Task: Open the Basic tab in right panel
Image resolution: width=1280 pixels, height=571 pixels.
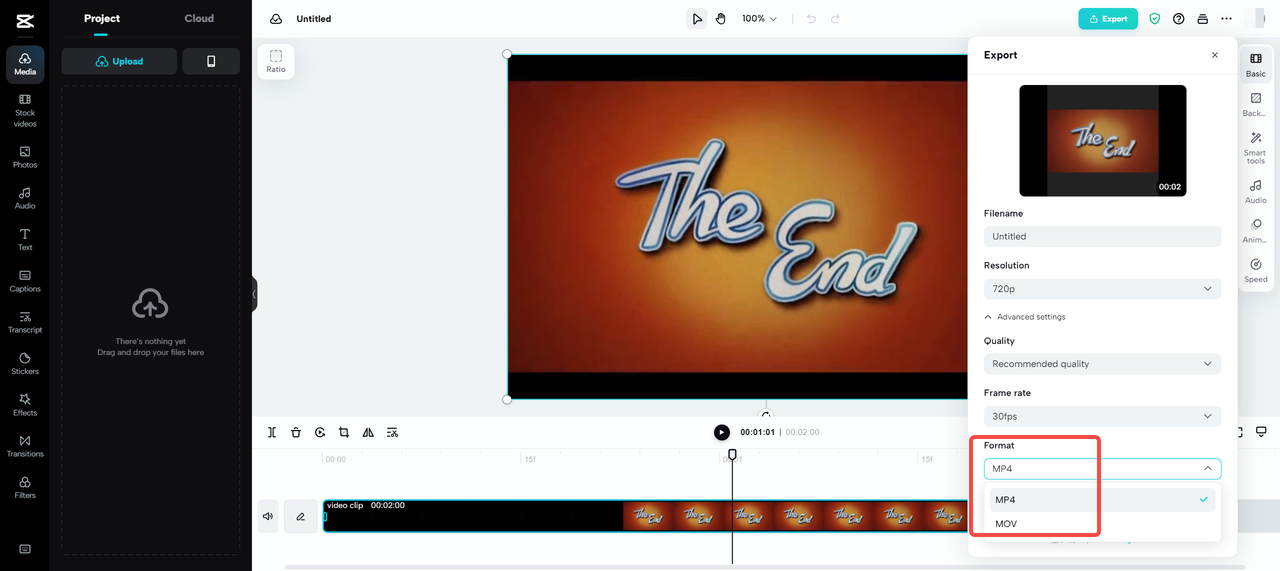Action: (1255, 65)
